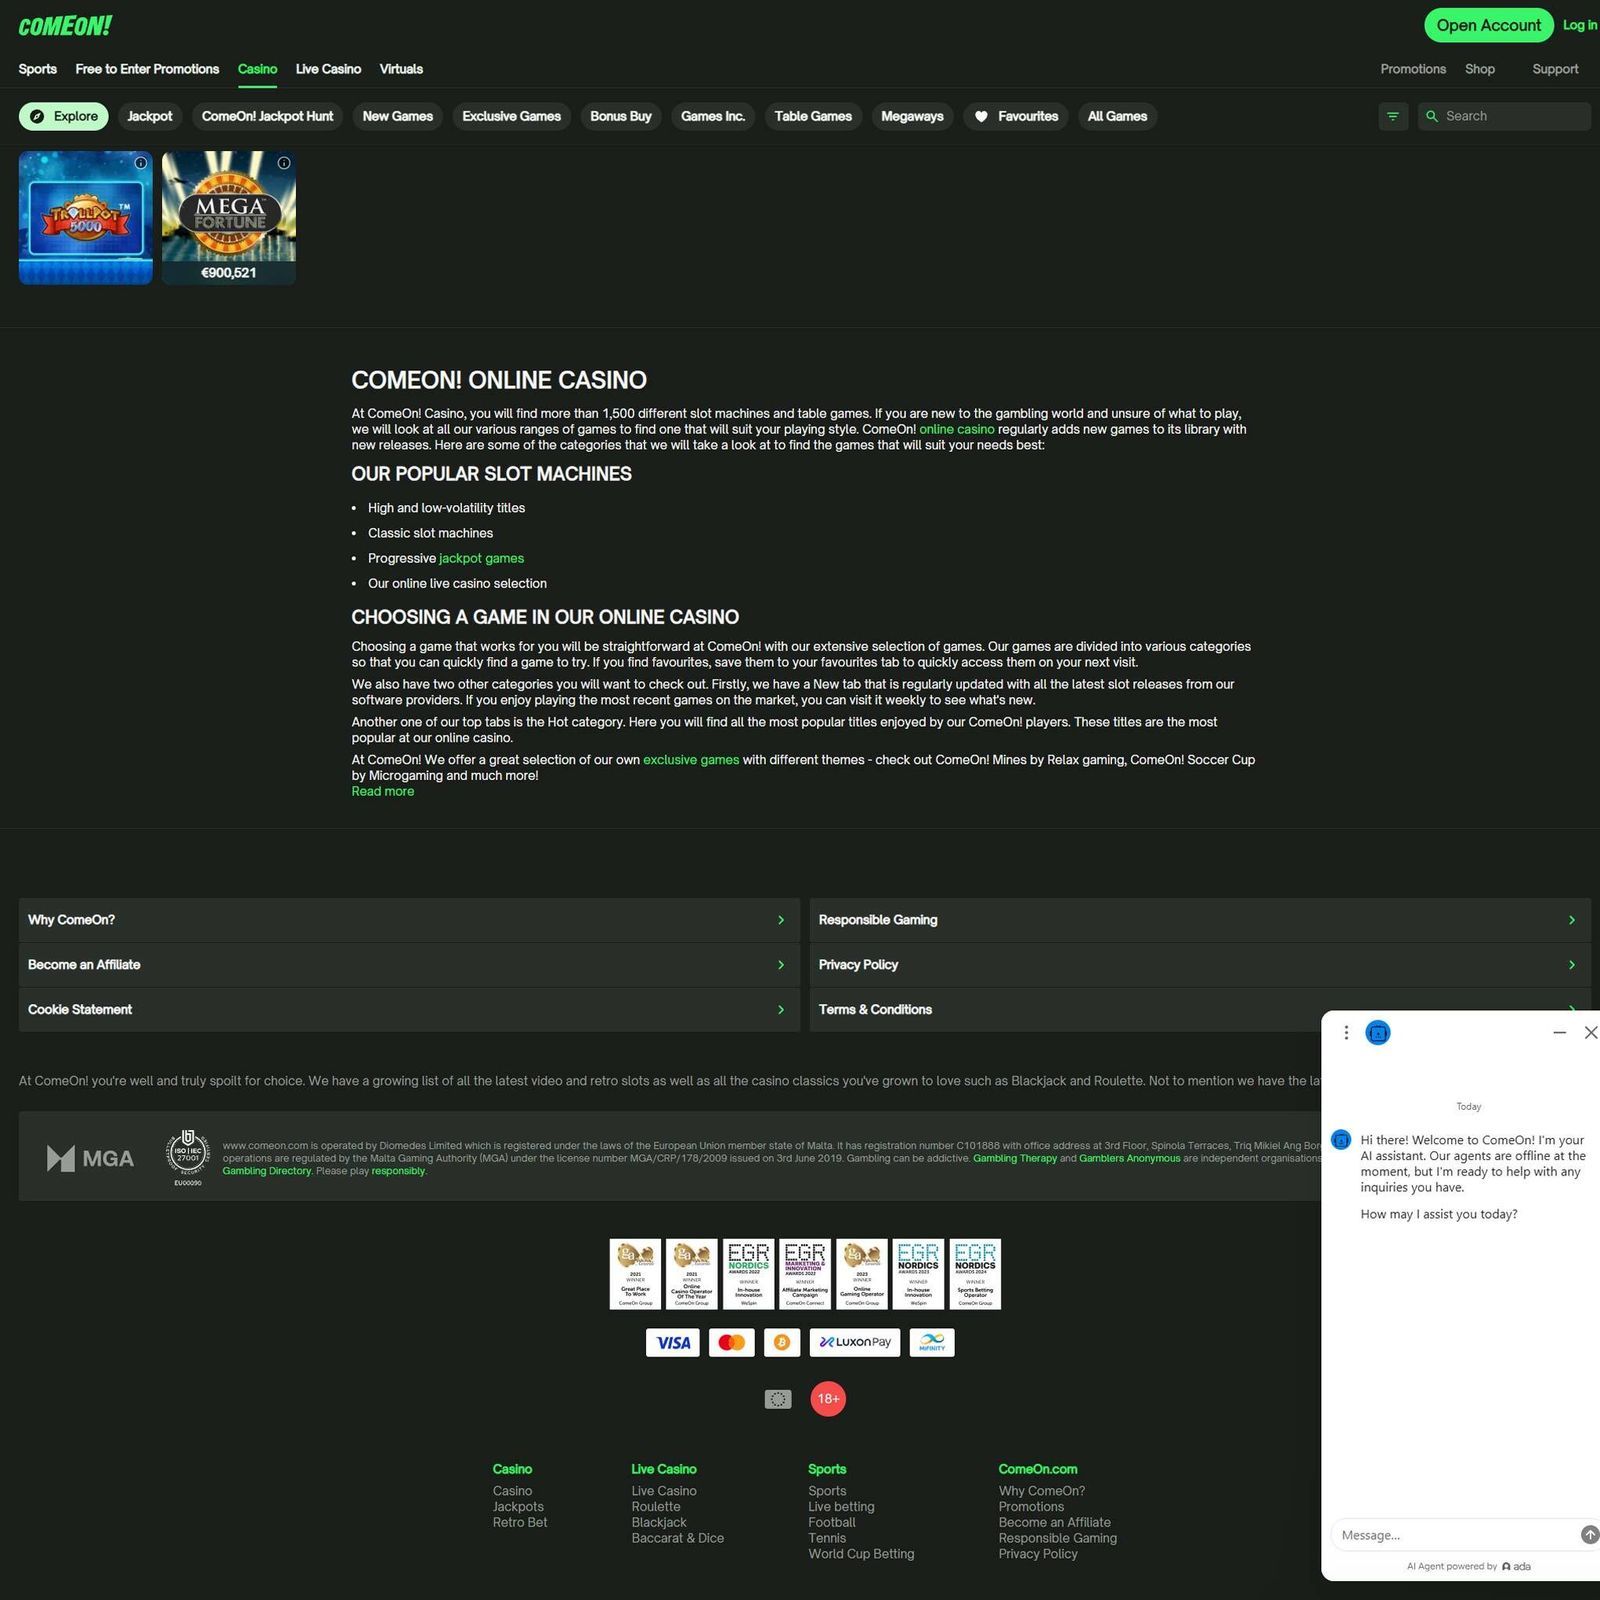This screenshot has width=1600, height=1600.
Task: Open Retro Bet footer link
Action: point(520,1522)
